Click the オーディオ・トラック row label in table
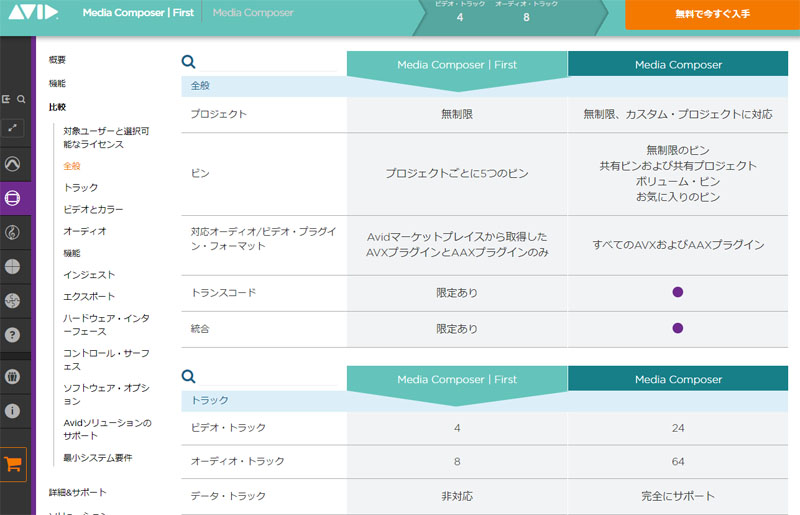Screen dimensions: 800x515 (x=237, y=461)
